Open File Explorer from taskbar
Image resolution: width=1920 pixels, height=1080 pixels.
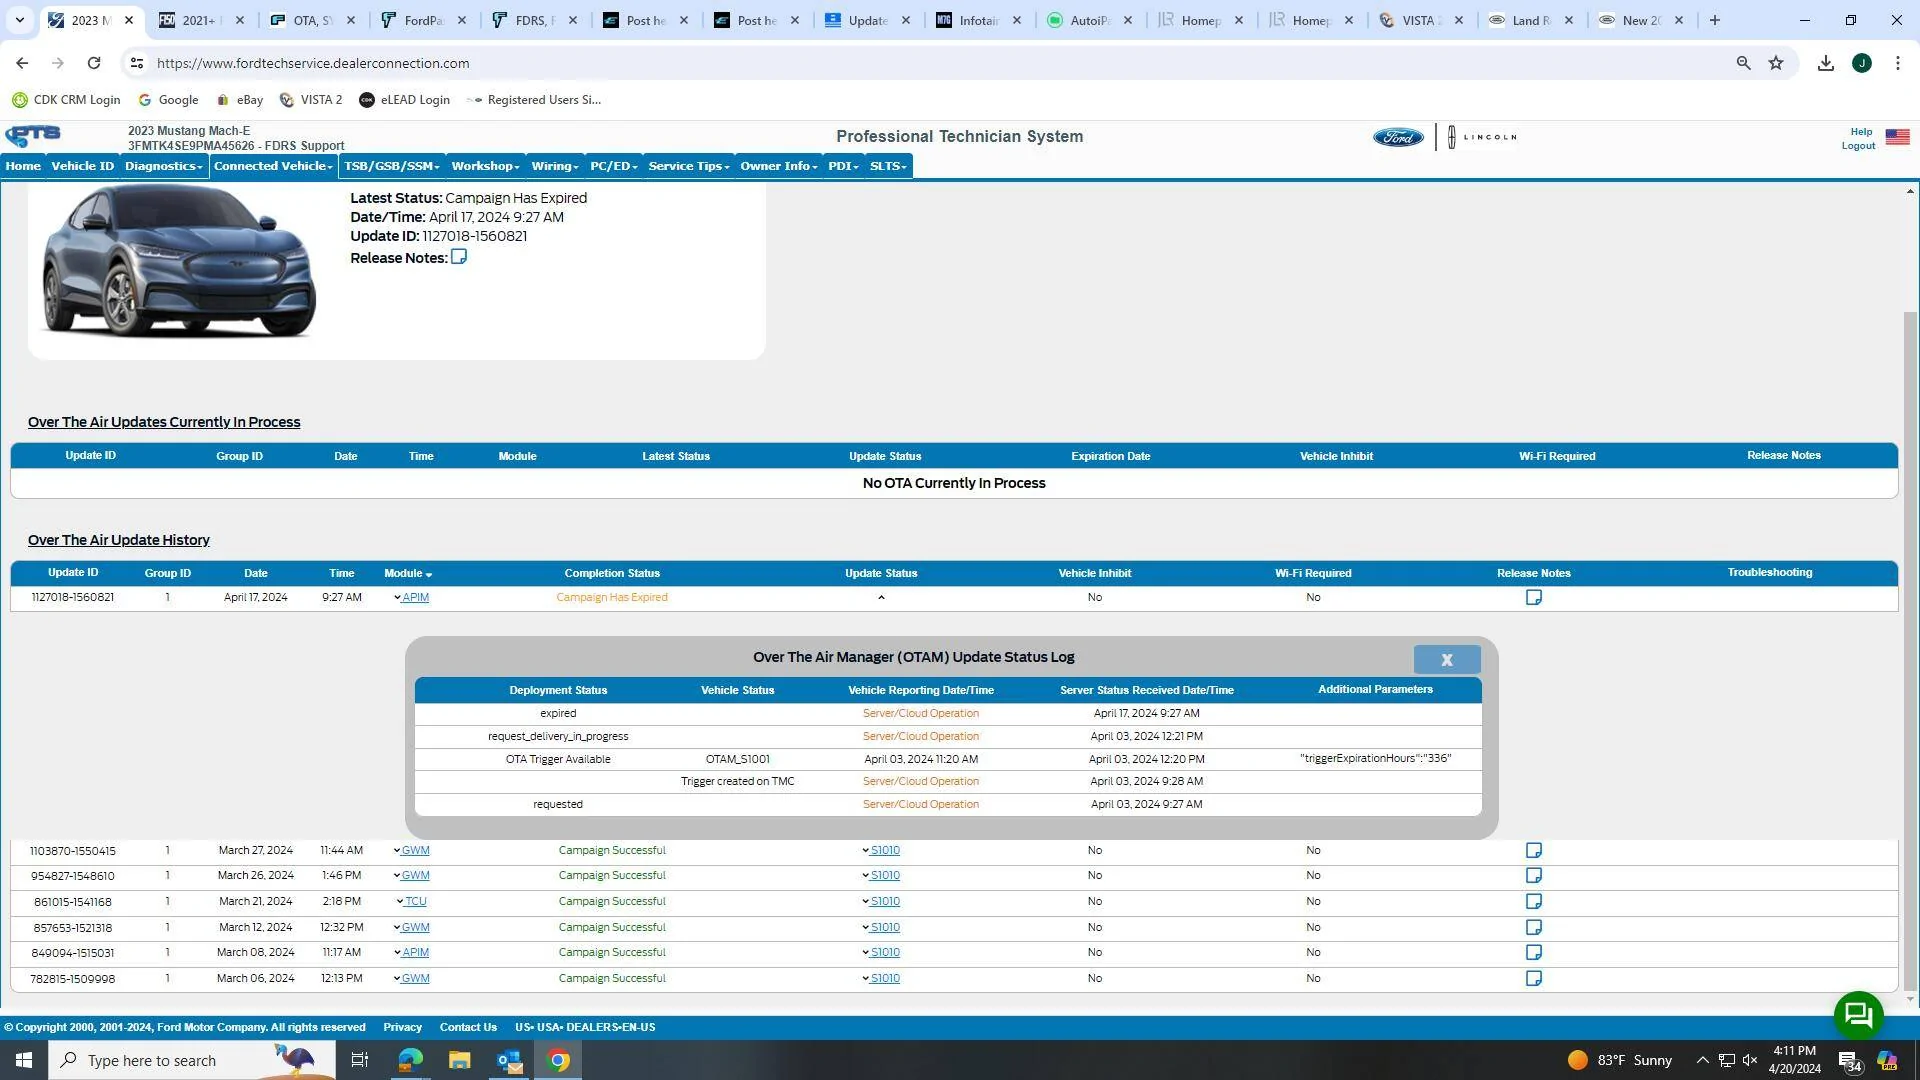459,1060
